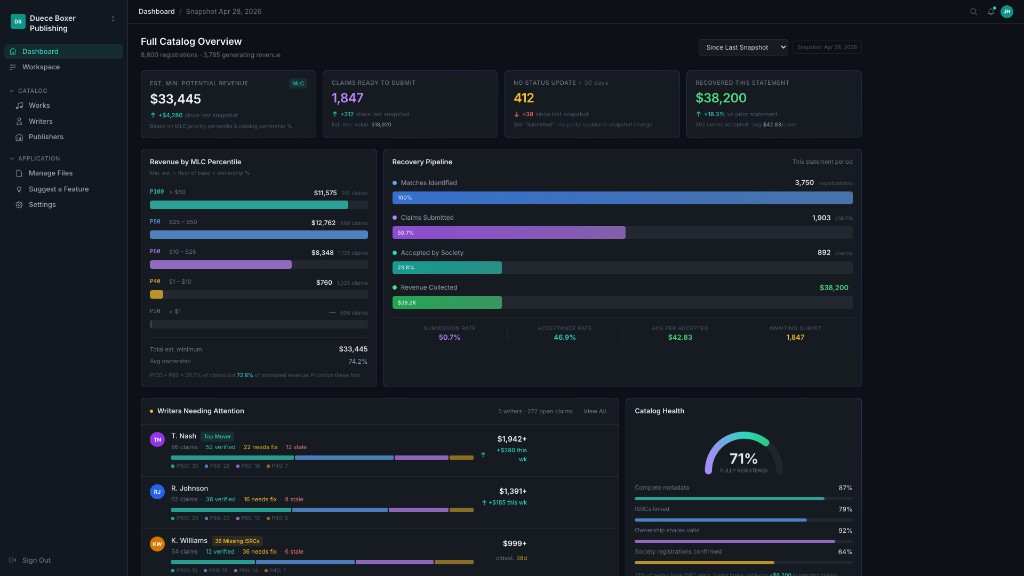
Task: Click Est. Min. Potential Revenue $33,445
Action: (x=176, y=99)
